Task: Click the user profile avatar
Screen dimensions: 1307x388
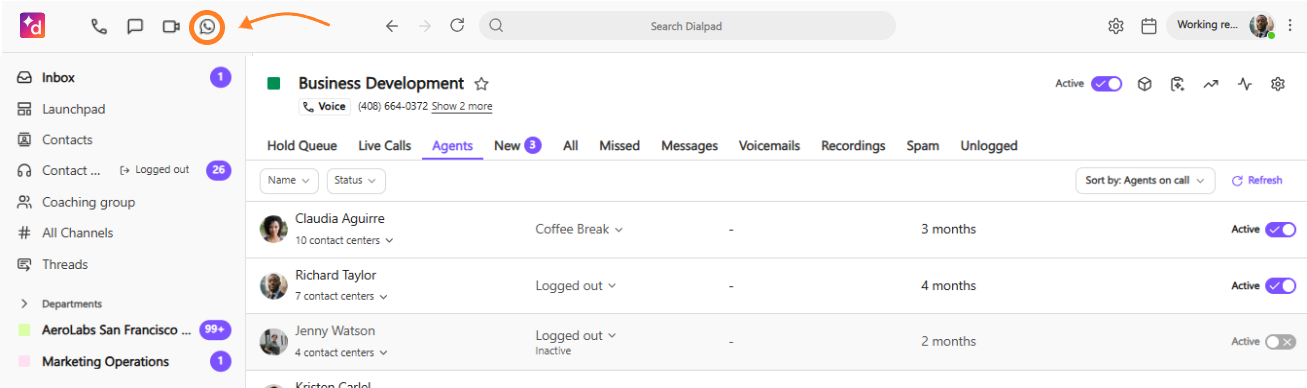Action: [1262, 26]
